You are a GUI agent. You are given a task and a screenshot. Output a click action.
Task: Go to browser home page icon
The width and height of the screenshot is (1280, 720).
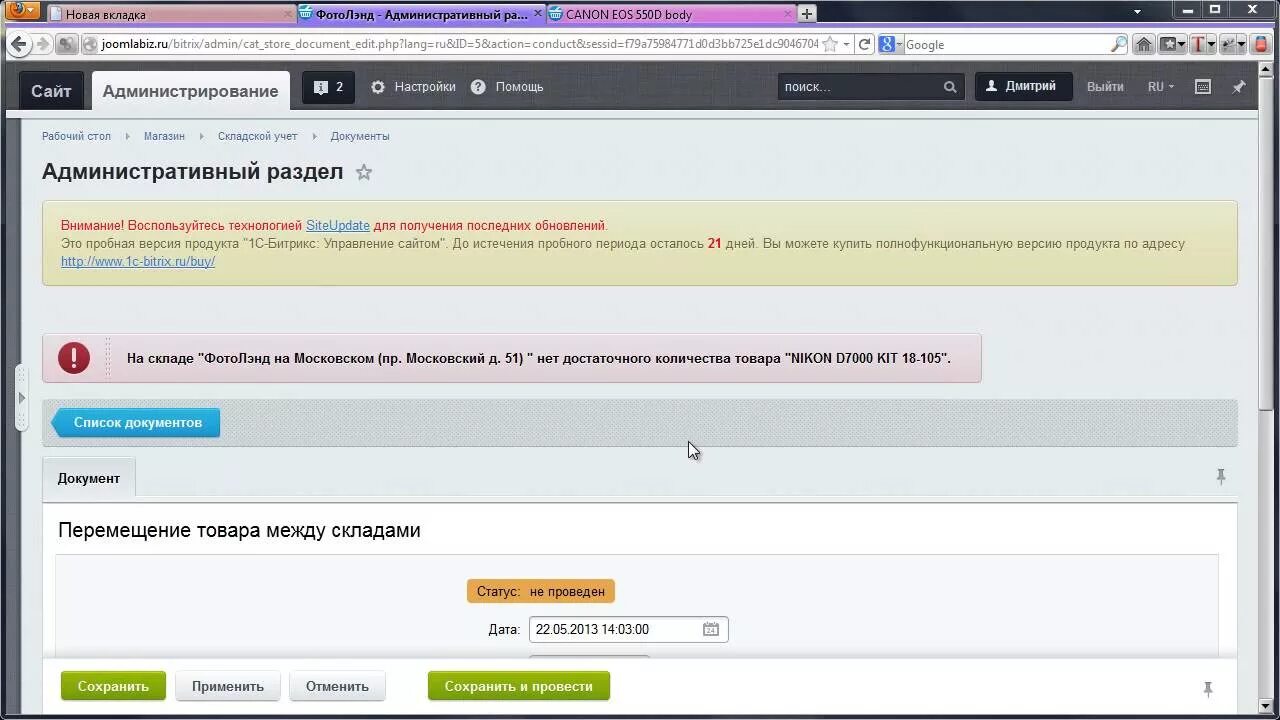pyautogui.click(x=1144, y=44)
